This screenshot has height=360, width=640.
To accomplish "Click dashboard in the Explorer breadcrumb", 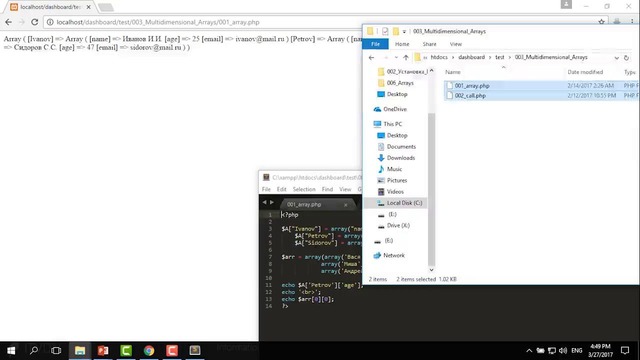I will [x=471, y=57].
